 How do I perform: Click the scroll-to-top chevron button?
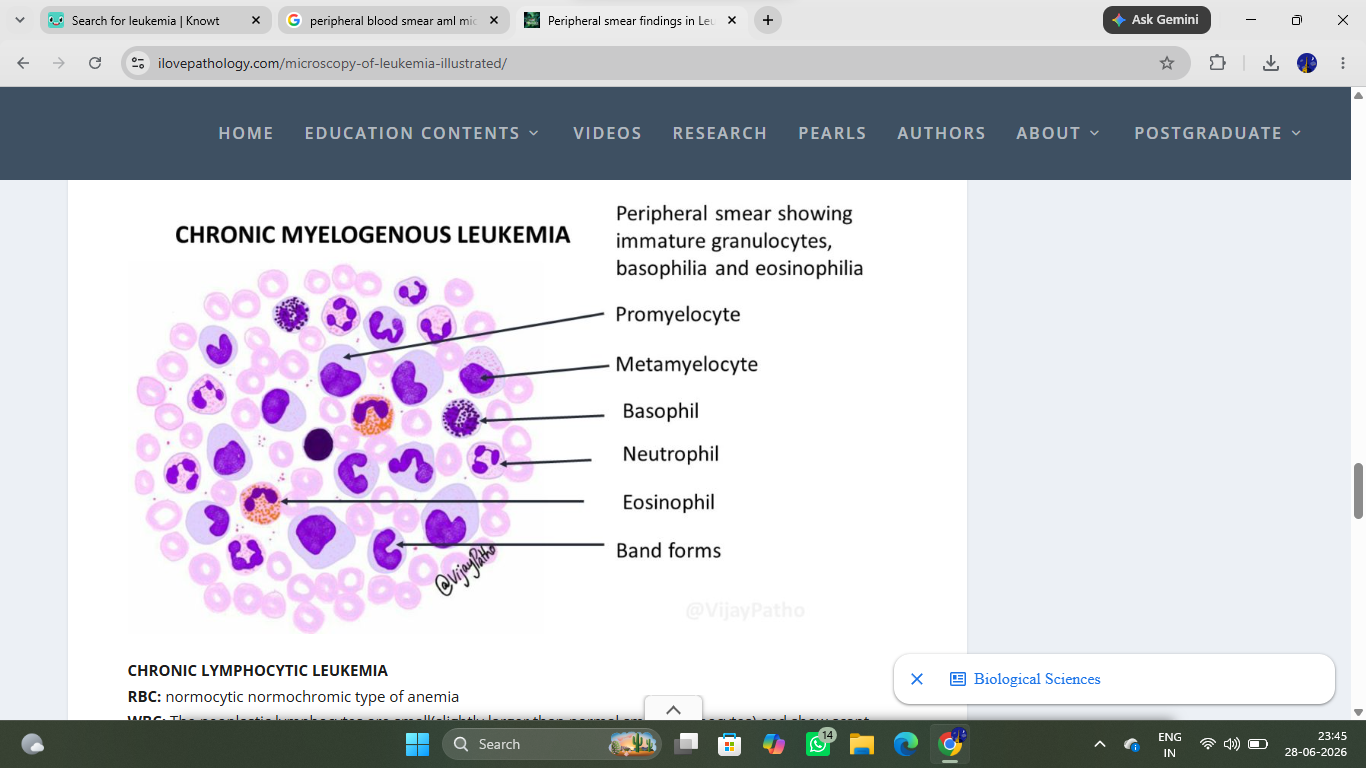point(673,709)
